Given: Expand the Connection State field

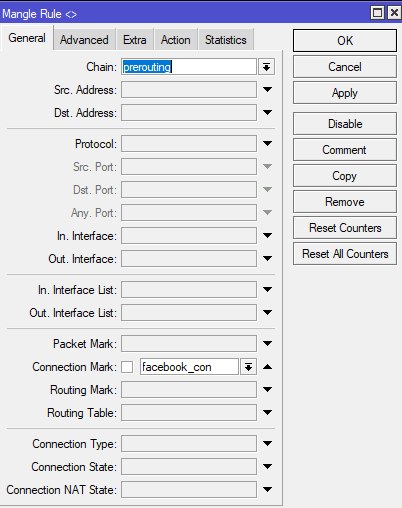Looking at the screenshot, I should pyautogui.click(x=267, y=466).
